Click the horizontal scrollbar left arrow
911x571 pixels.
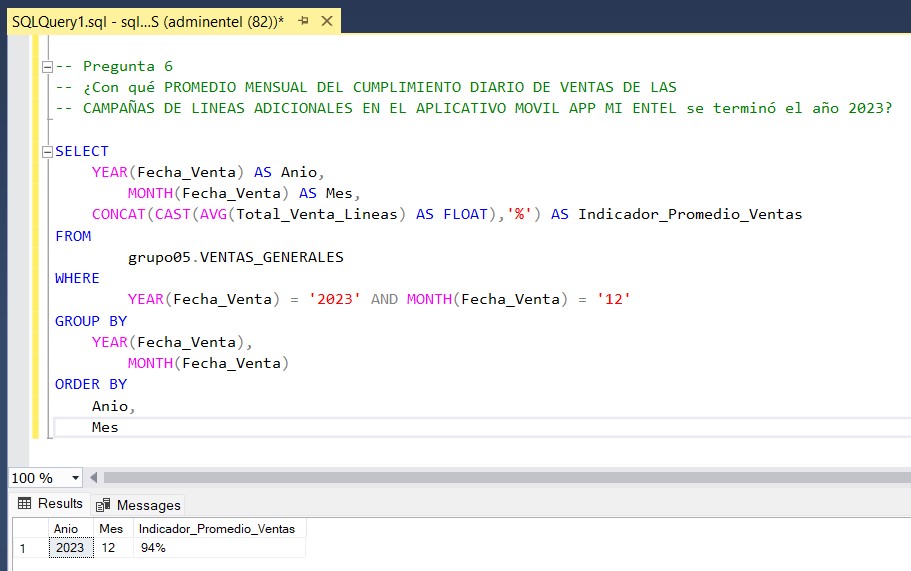(x=94, y=478)
